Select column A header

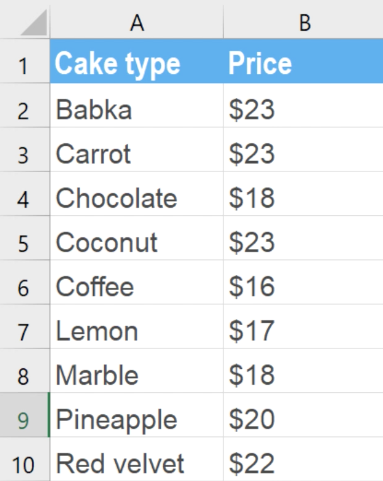click(x=137, y=22)
